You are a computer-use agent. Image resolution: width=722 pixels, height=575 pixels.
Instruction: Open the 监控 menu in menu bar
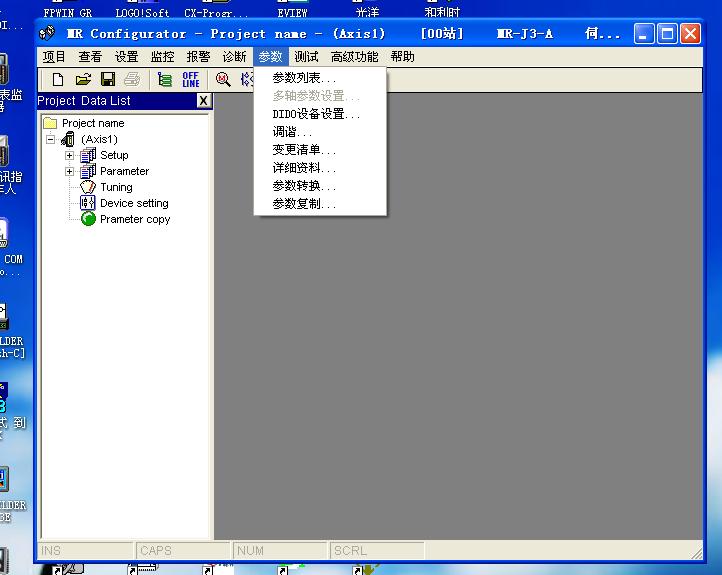162,57
